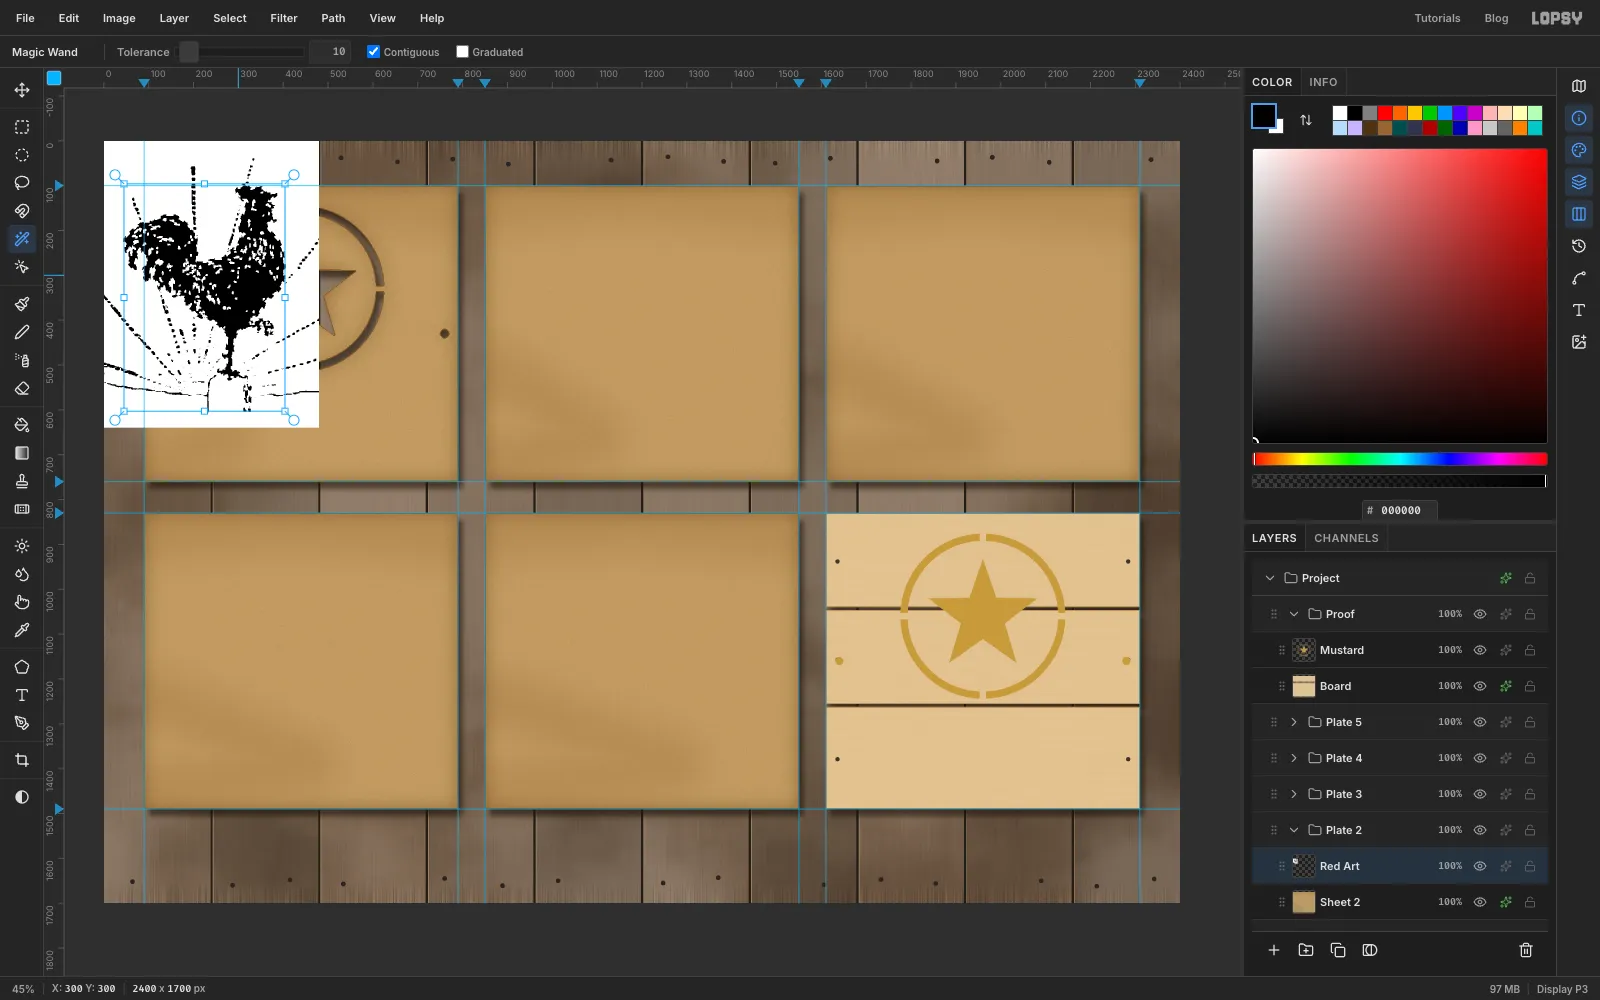Select the Lasso tool

(x=21, y=183)
